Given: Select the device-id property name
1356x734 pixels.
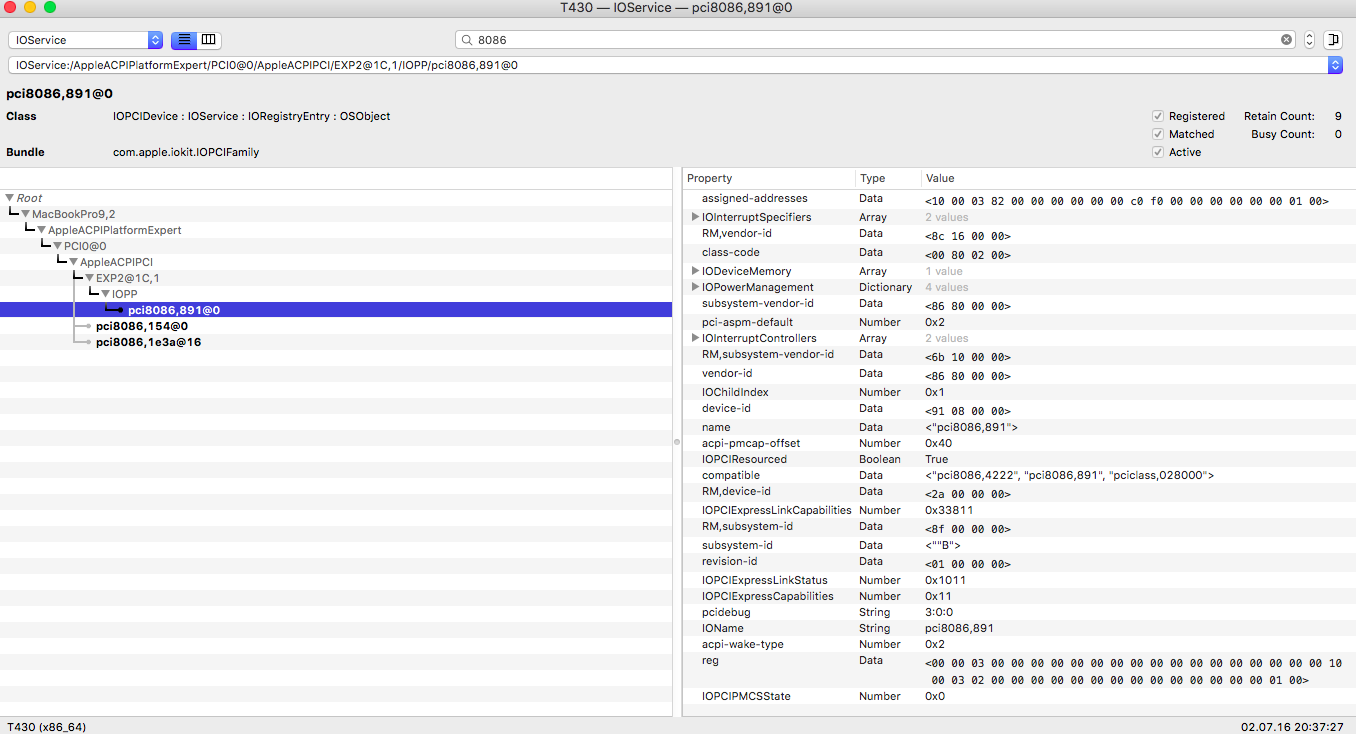Looking at the screenshot, I should point(726,408).
